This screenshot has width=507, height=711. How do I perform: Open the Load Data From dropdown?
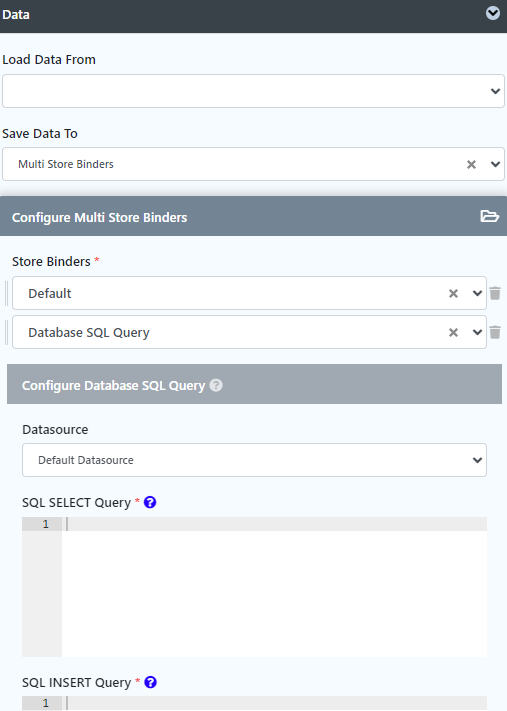[x=253, y=91]
